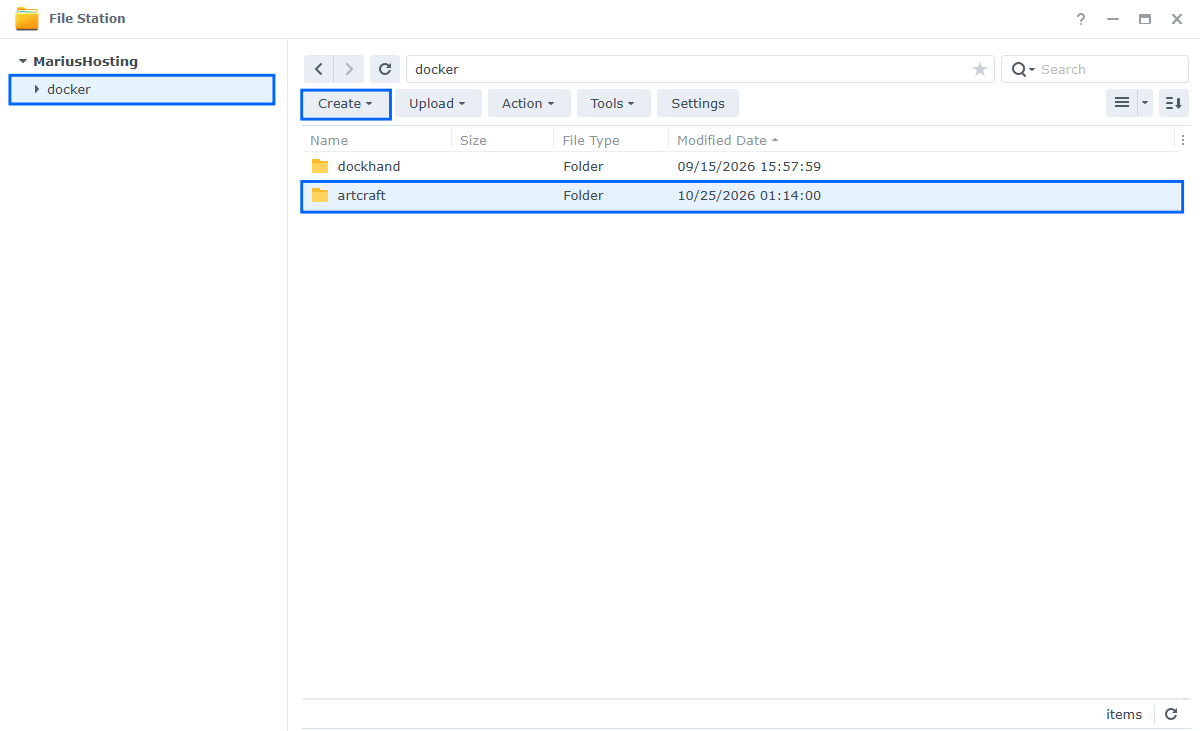This screenshot has height=731, width=1200.
Task: Select the dockhand folder row
Action: pos(742,166)
